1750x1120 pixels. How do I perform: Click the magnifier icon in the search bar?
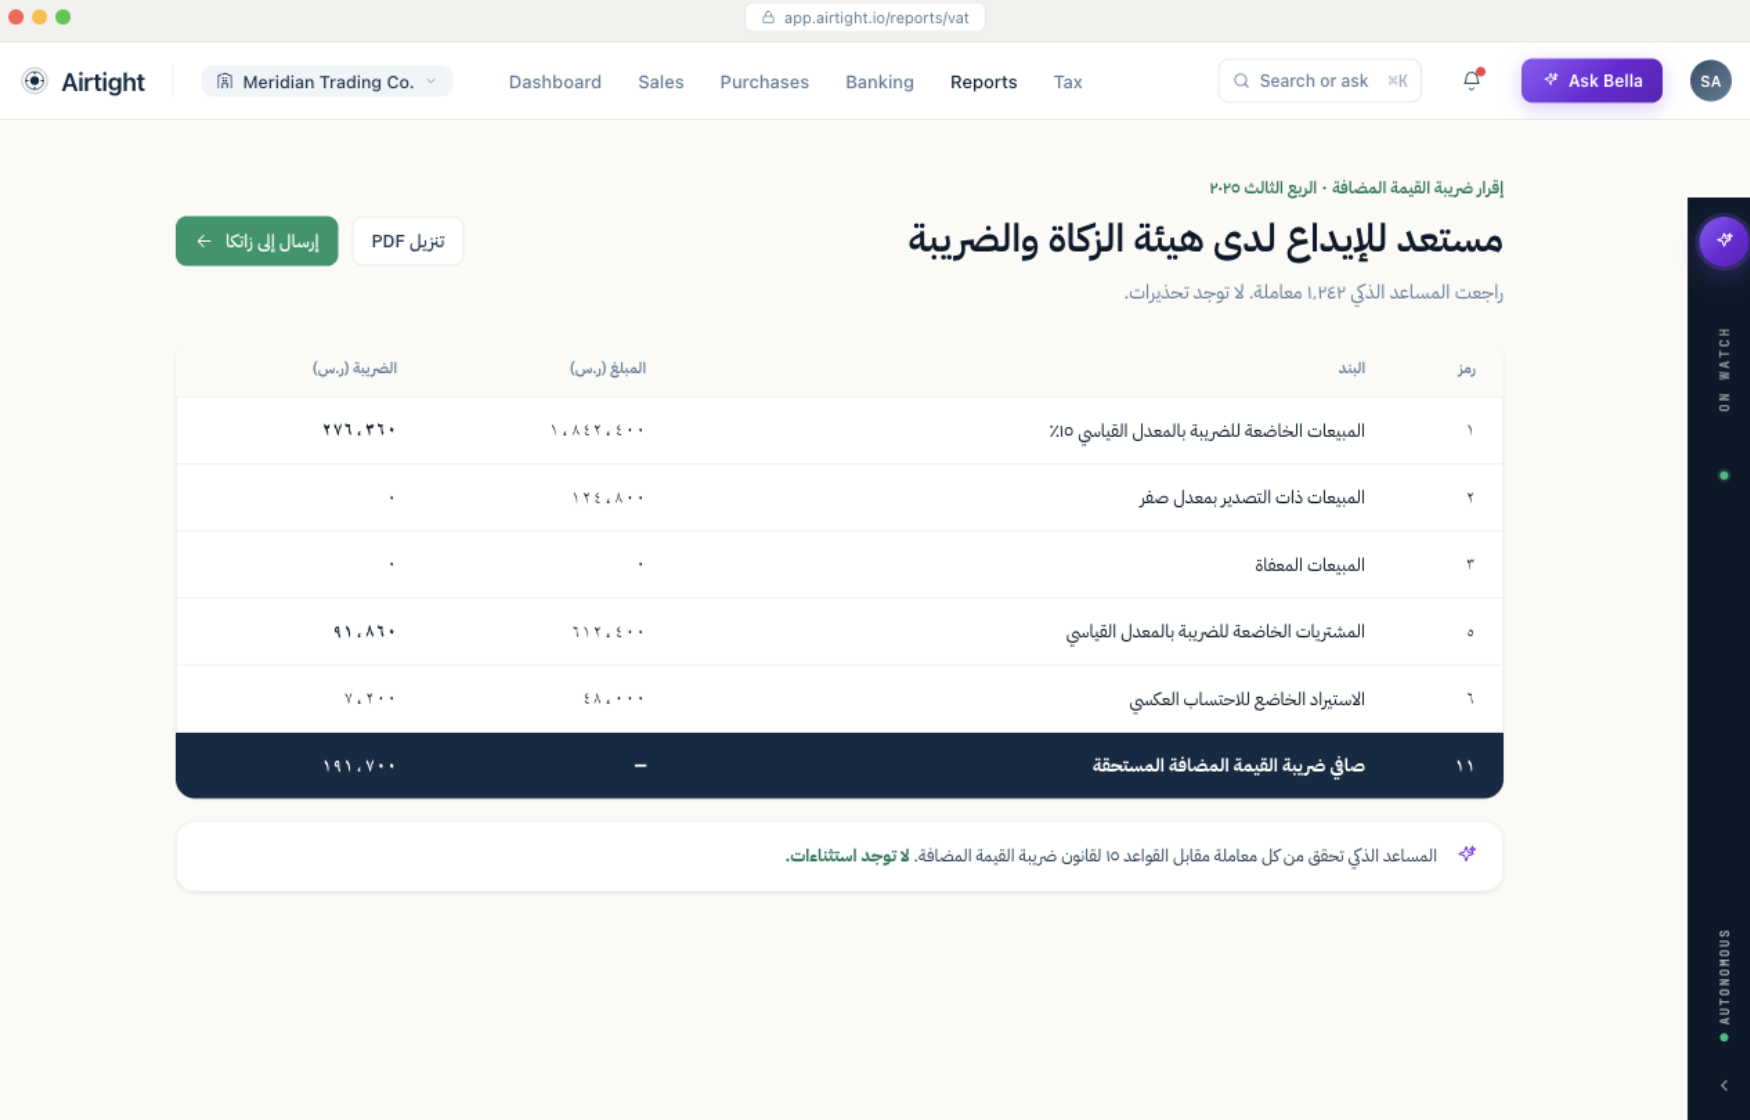point(1241,80)
